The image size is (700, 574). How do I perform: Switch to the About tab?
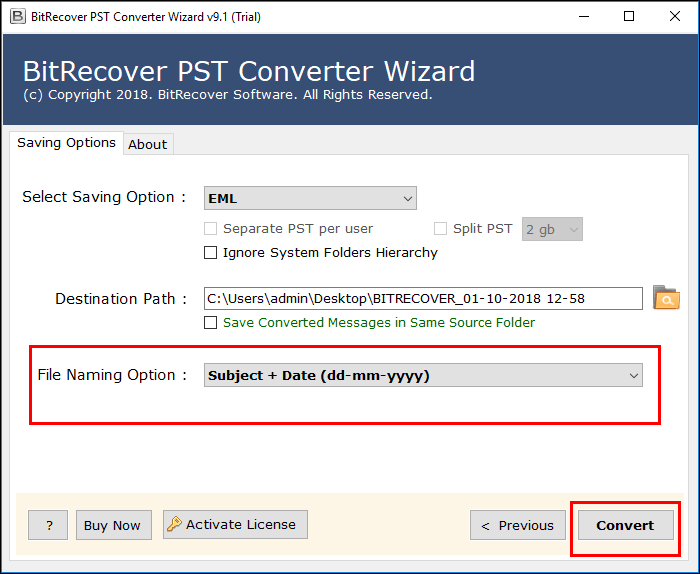(x=147, y=144)
